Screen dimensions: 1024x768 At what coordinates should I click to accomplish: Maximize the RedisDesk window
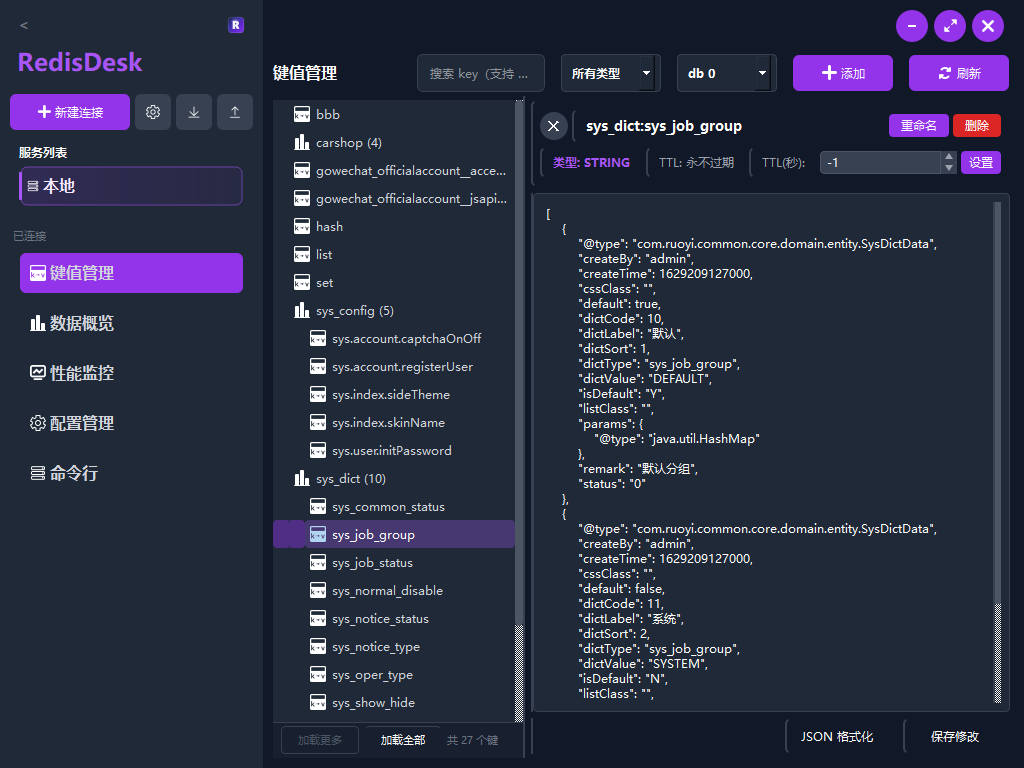pyautogui.click(x=950, y=26)
